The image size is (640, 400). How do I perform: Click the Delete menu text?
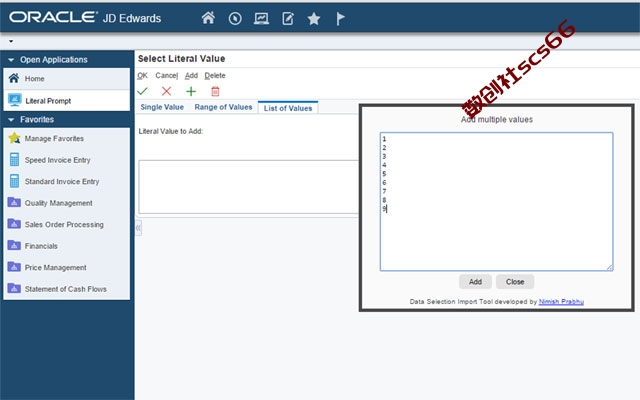click(215, 76)
